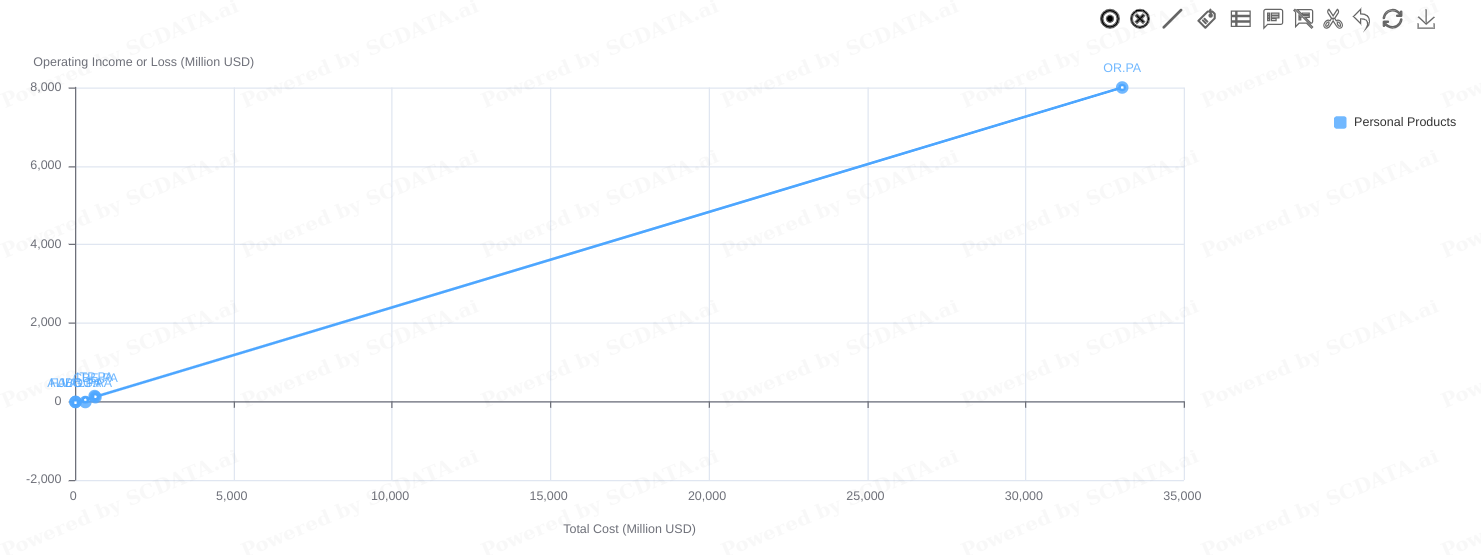Screen dimensions: 1481x555
Task: Click the Personal Products legend color swatch
Action: pyautogui.click(x=1340, y=122)
